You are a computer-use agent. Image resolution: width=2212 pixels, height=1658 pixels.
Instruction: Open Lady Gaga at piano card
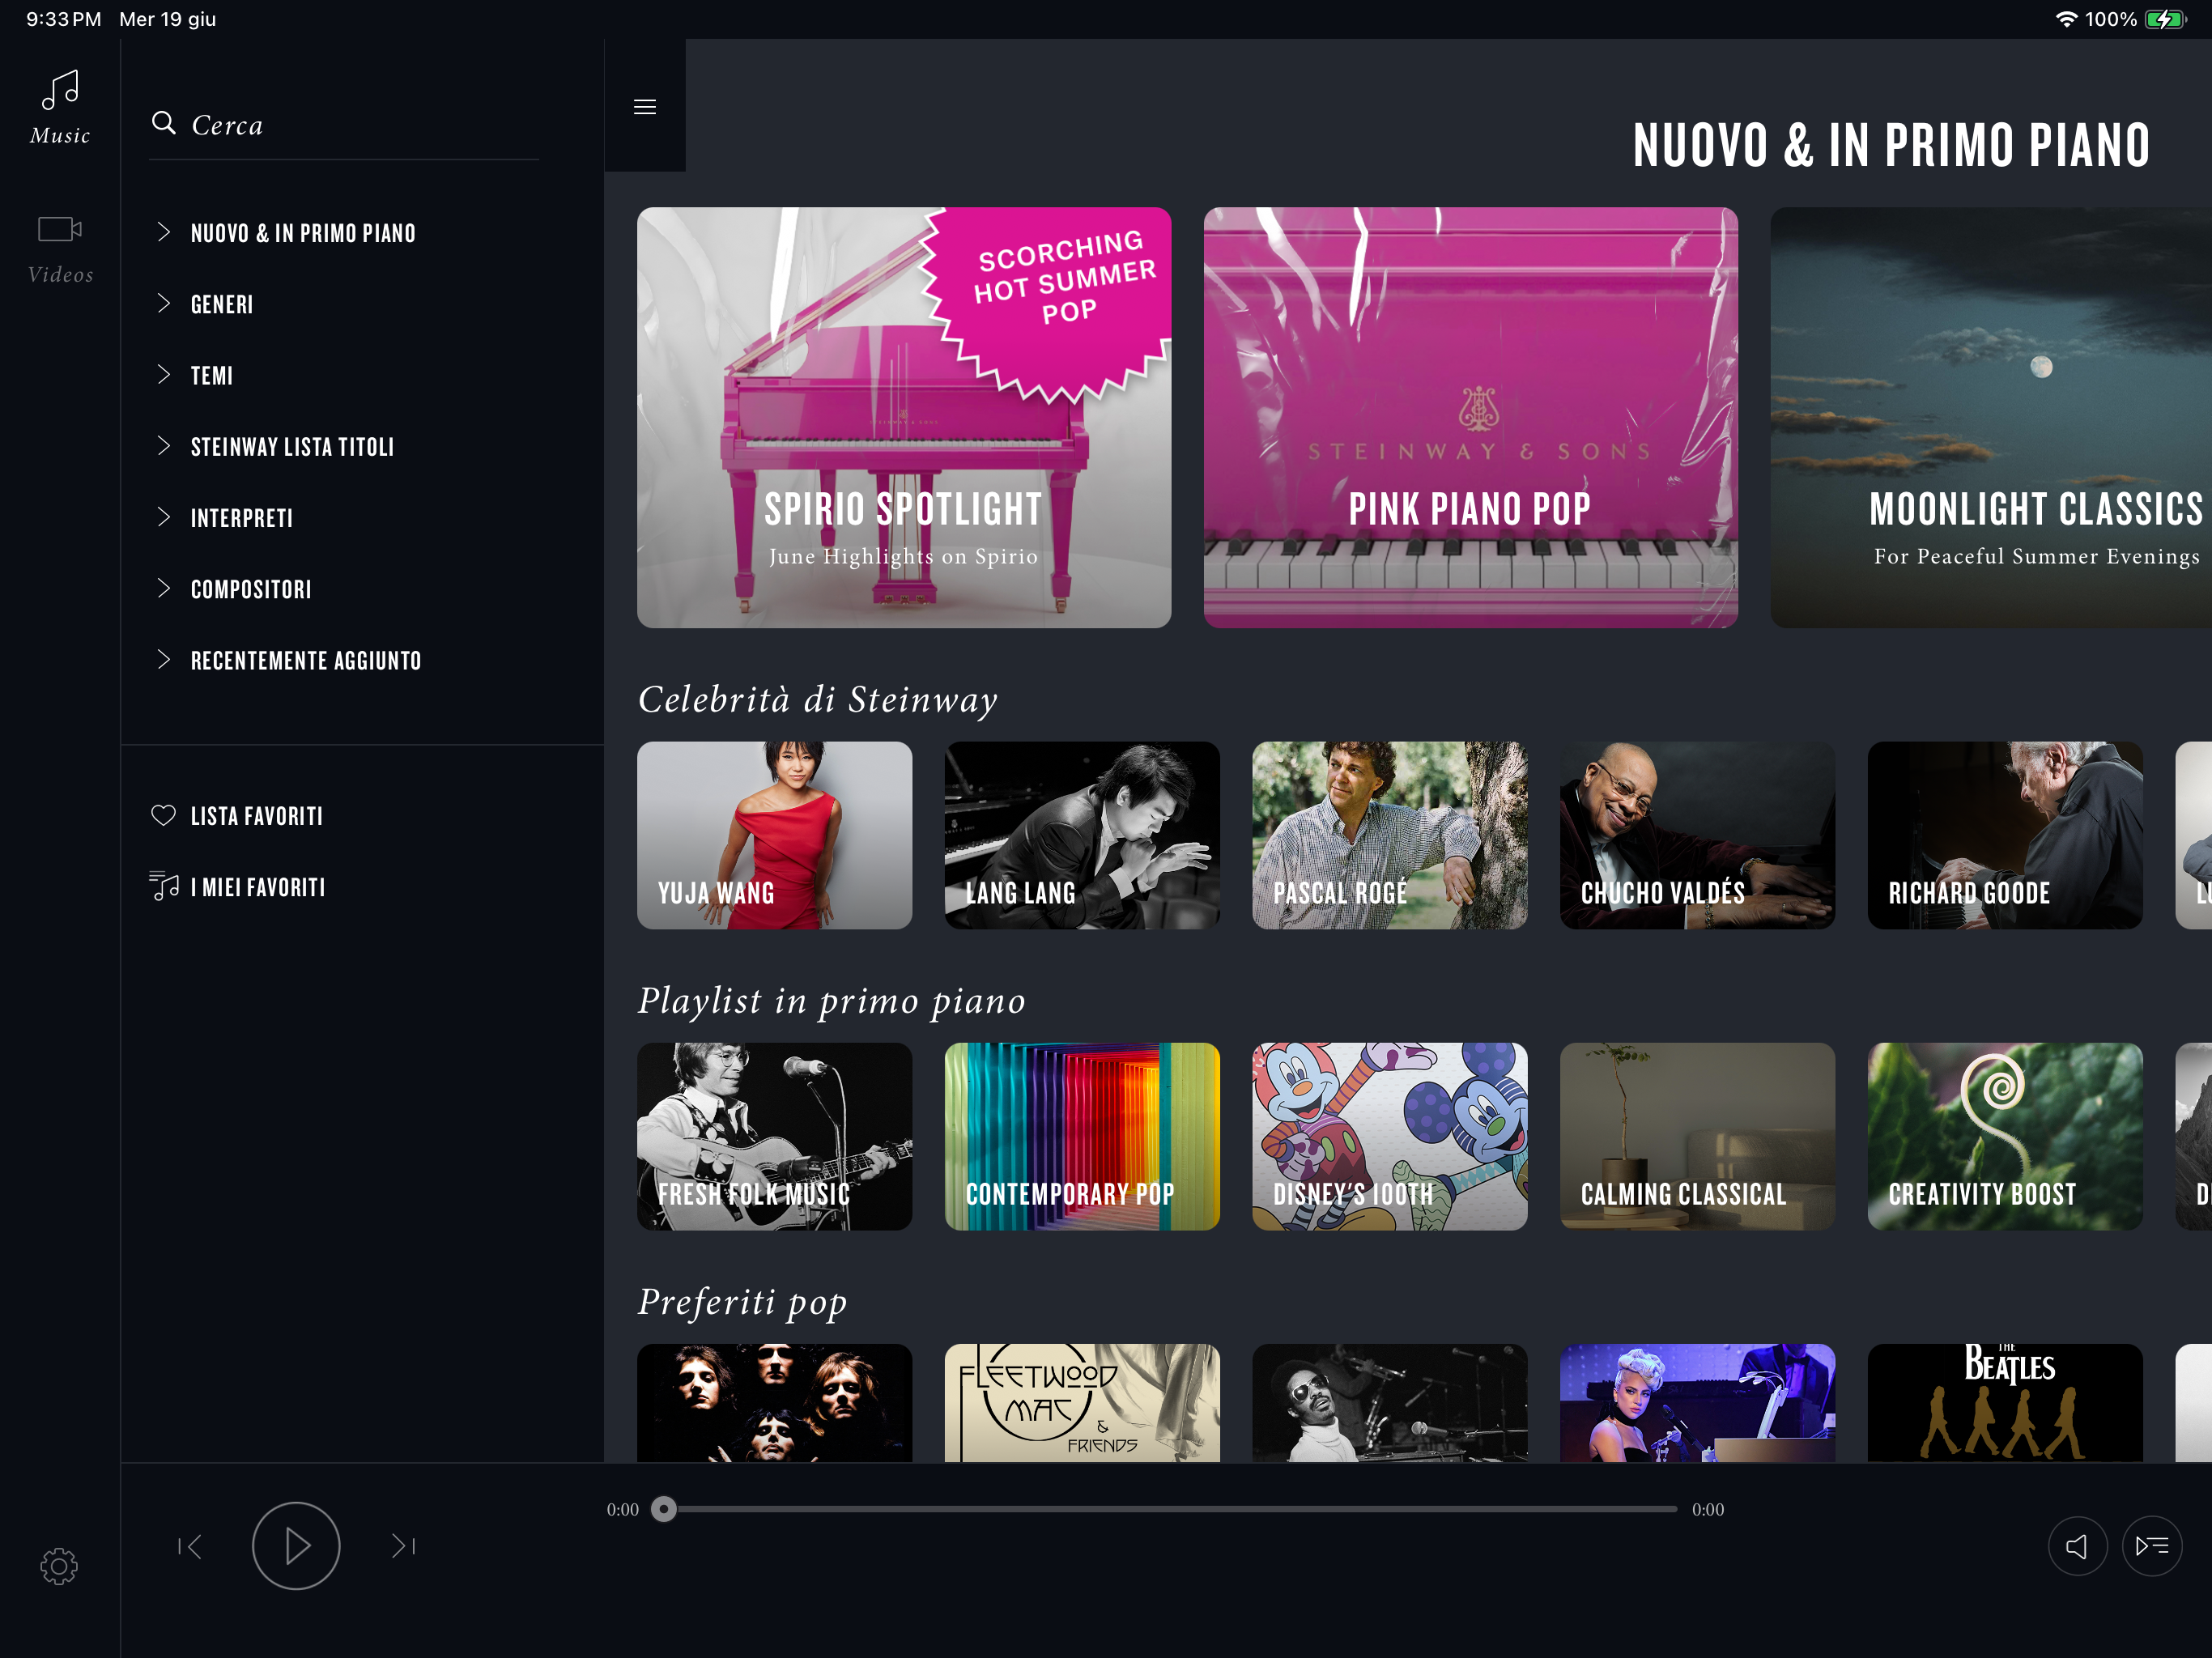1697,1403
